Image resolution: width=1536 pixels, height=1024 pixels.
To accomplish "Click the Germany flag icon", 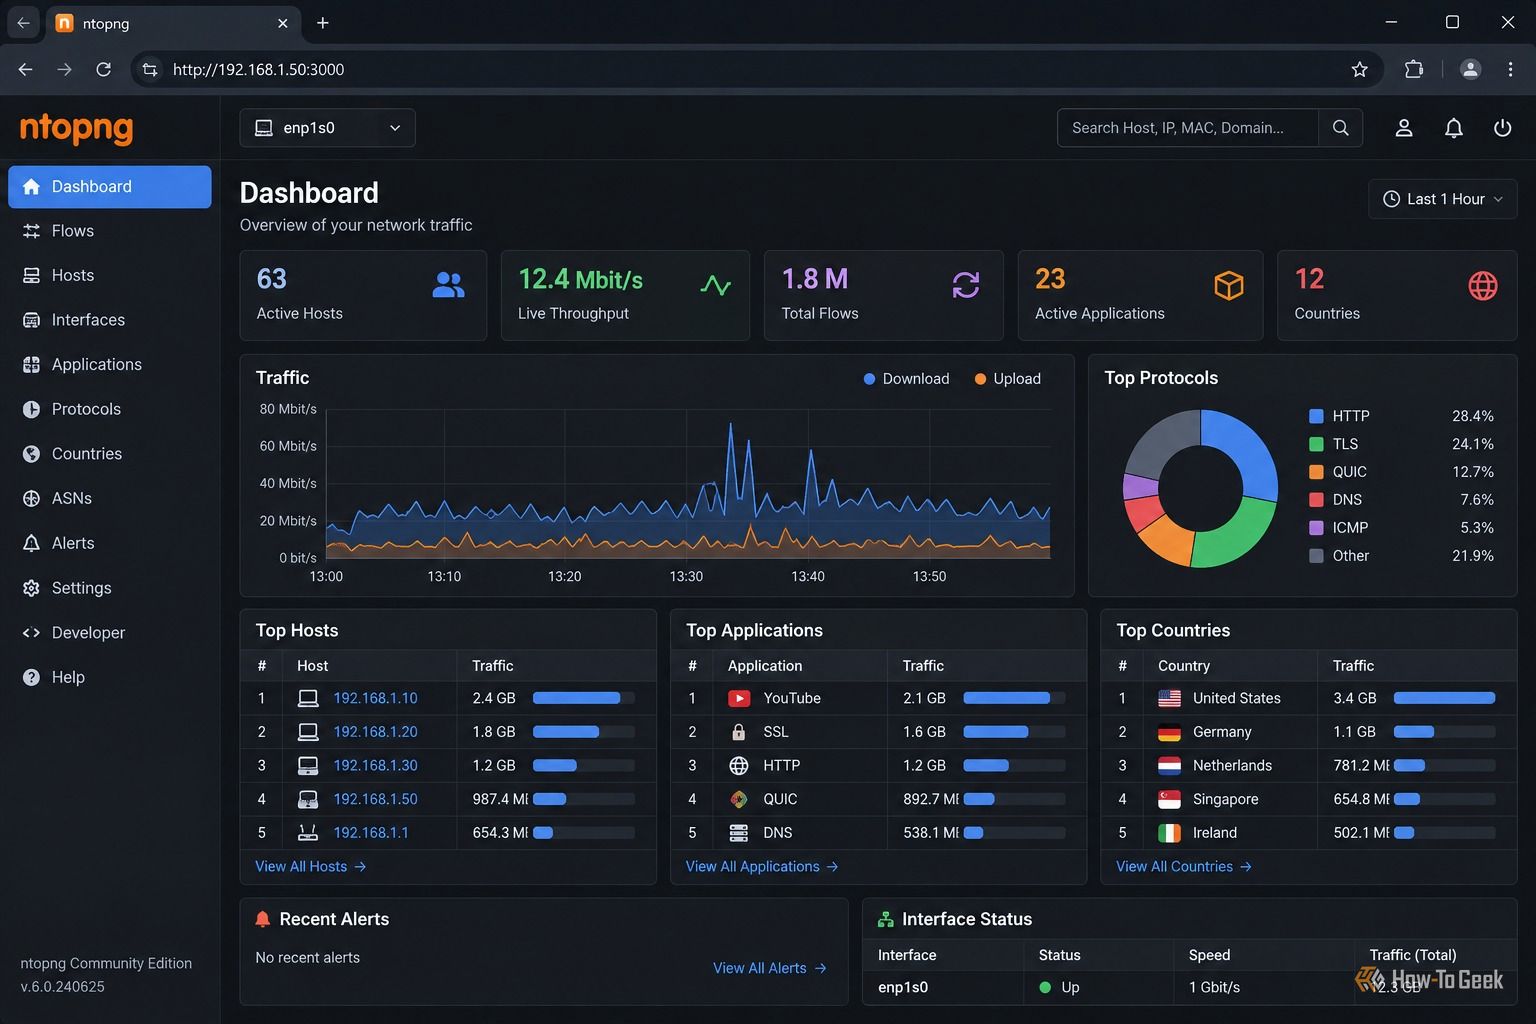I will tap(1169, 732).
